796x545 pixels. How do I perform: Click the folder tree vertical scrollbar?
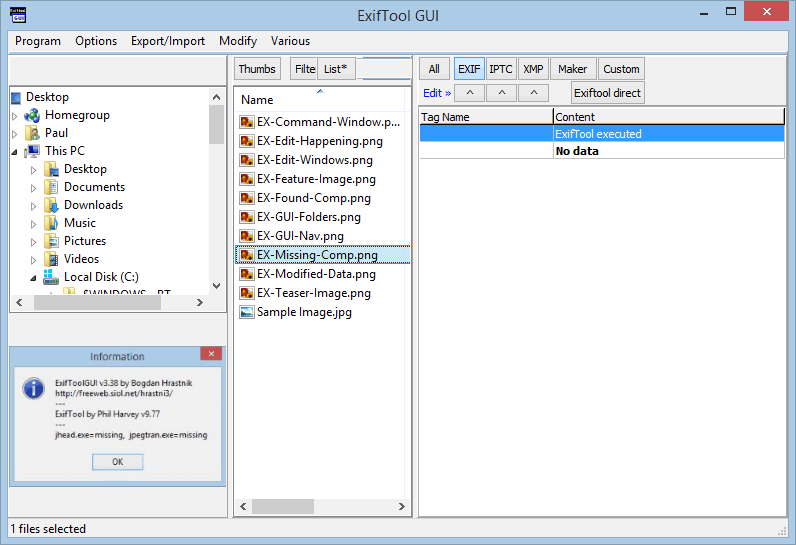tap(216, 200)
